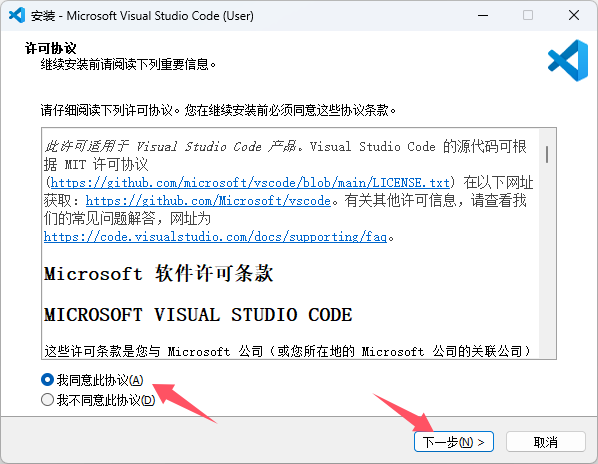The width and height of the screenshot is (598, 464).
Task: Click the Microsoft 软件许可条款 heading
Action: coord(158,273)
